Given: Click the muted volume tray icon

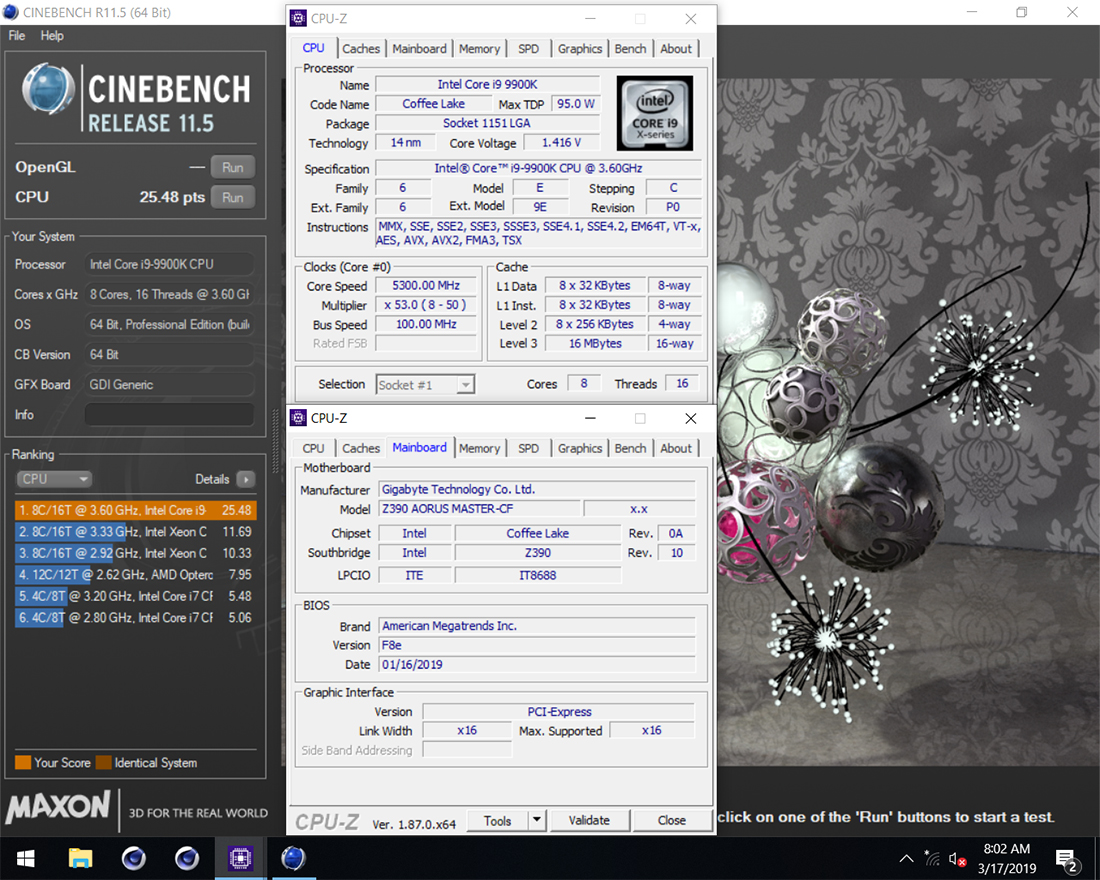Looking at the screenshot, I should [x=957, y=858].
